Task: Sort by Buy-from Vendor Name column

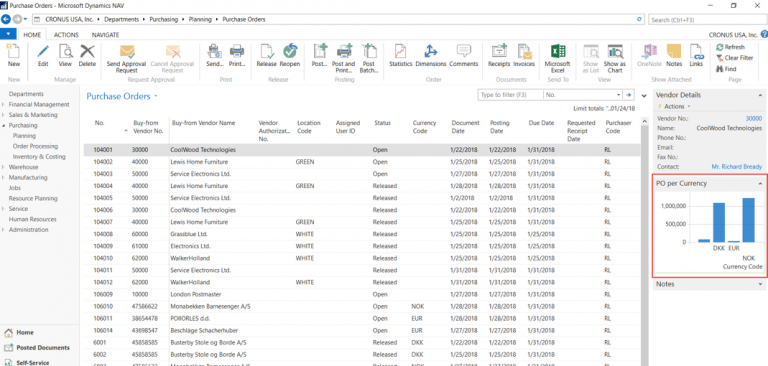Action: (x=203, y=123)
